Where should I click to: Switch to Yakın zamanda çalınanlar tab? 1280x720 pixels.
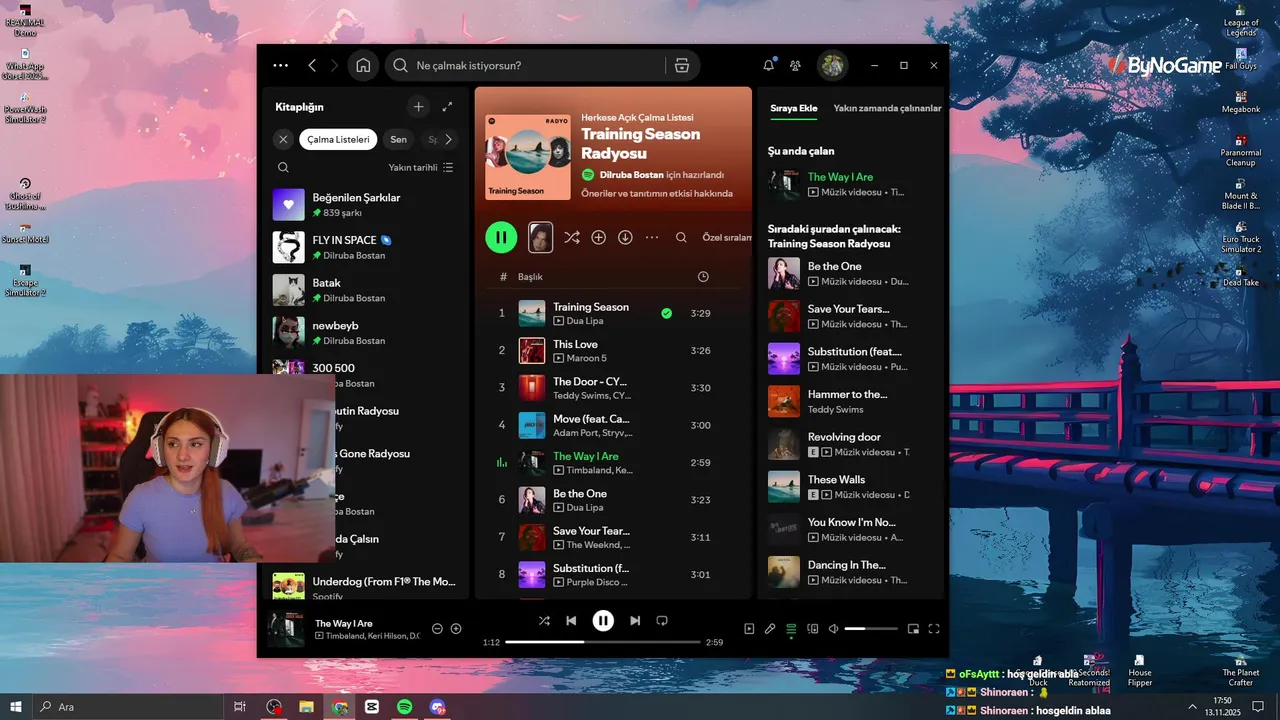[x=887, y=108]
